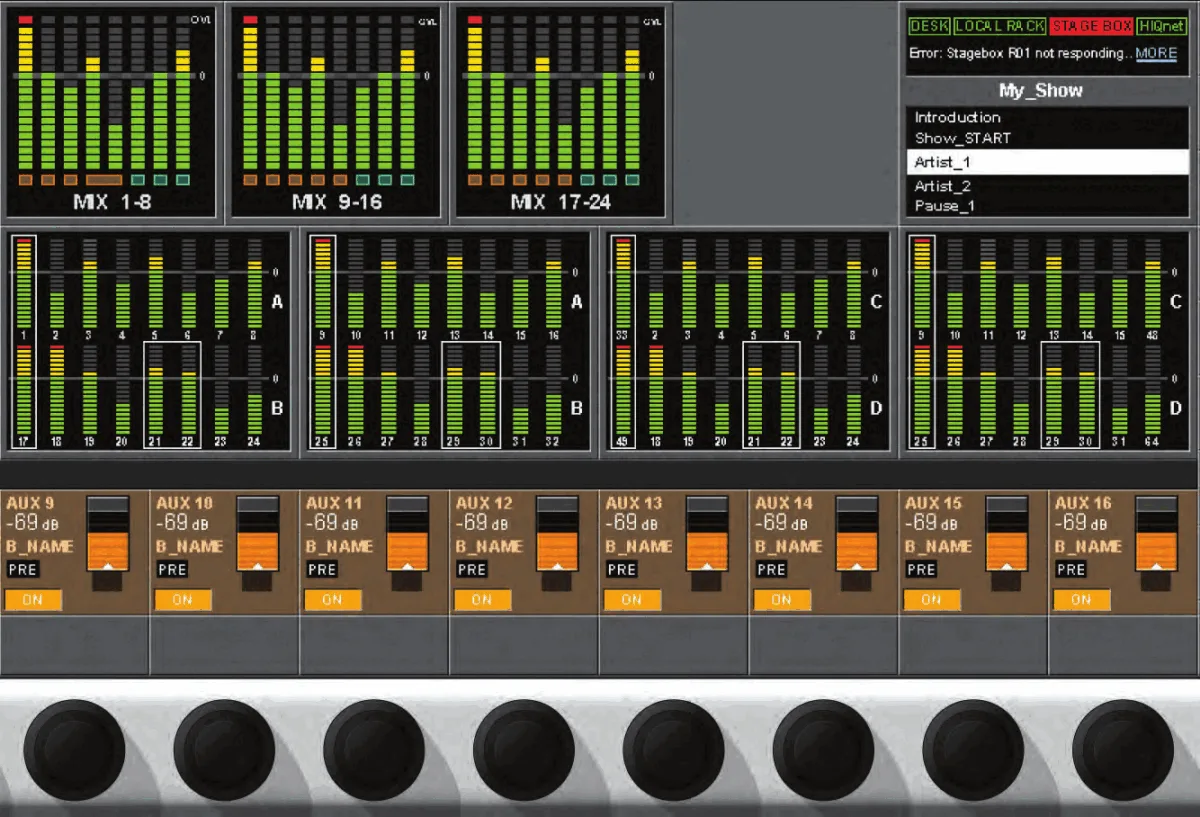Select channel 17 input meter
Screen dimensions: 1200x817
(25, 396)
